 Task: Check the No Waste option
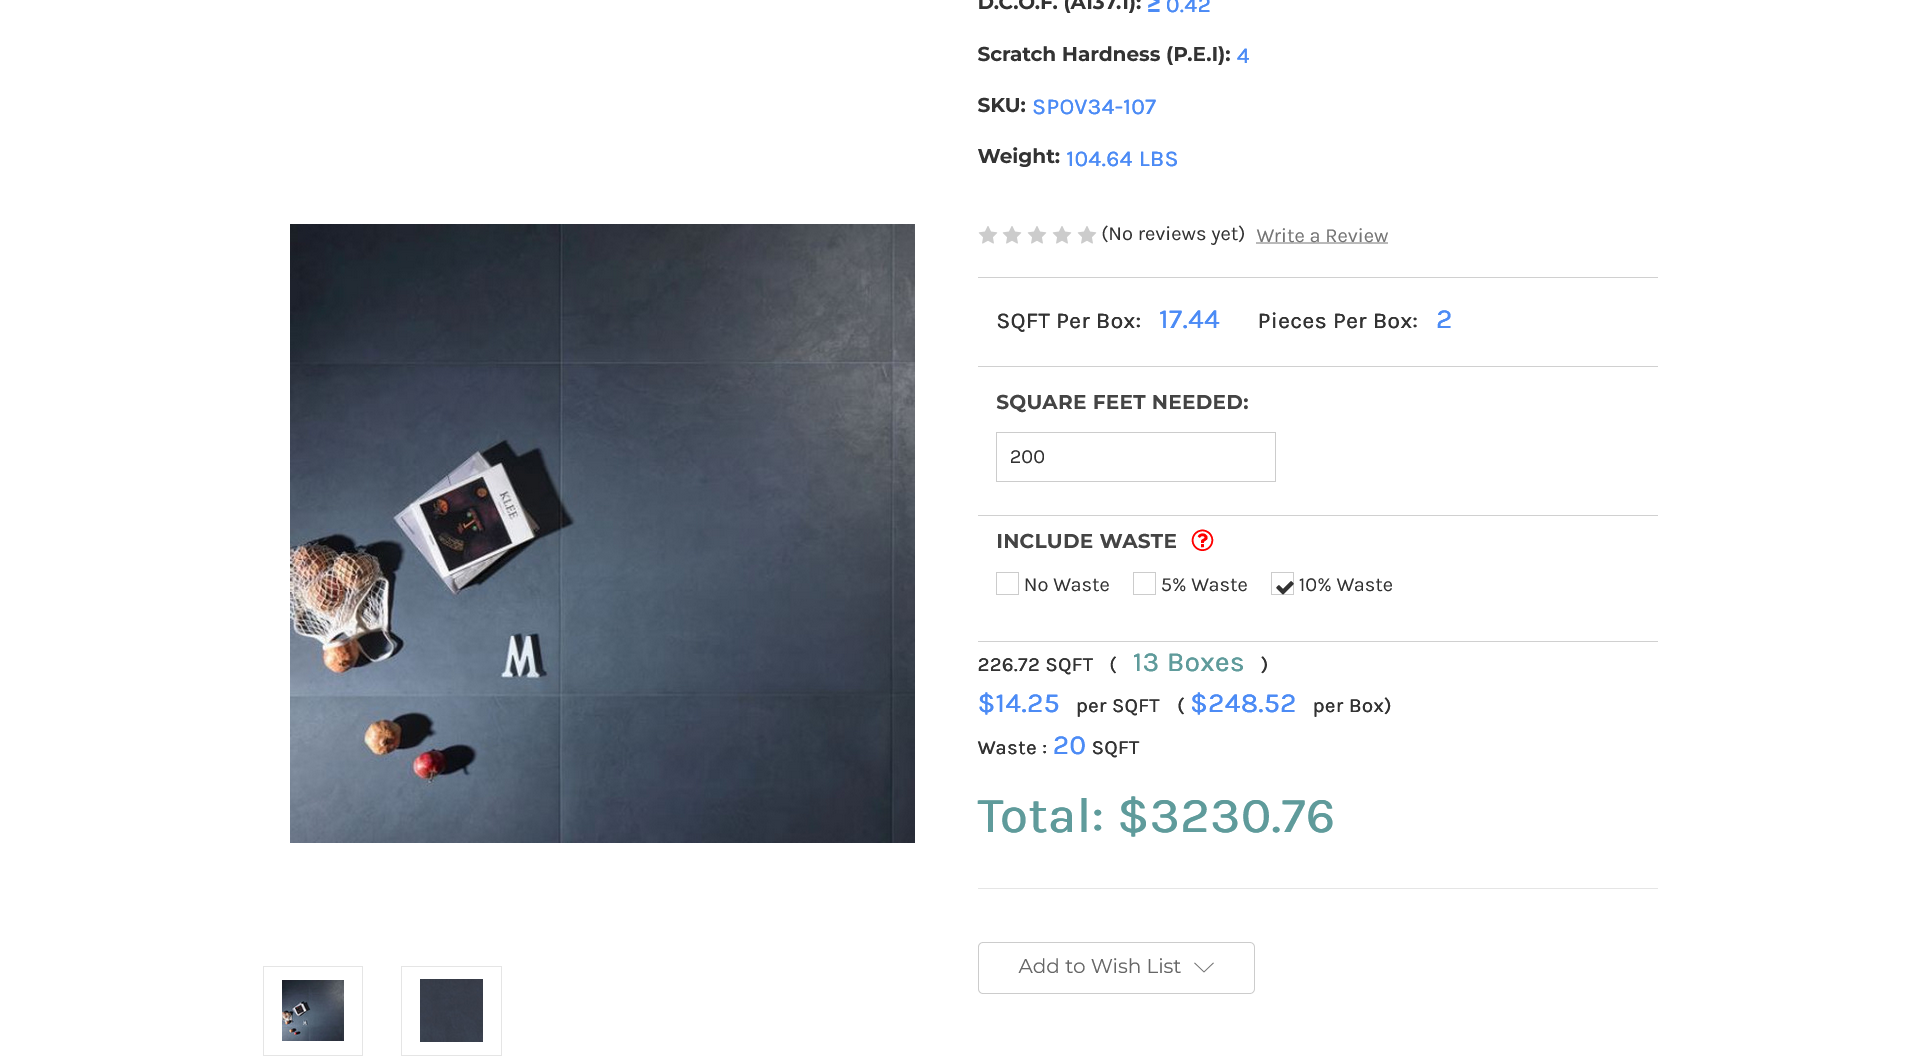click(1007, 584)
